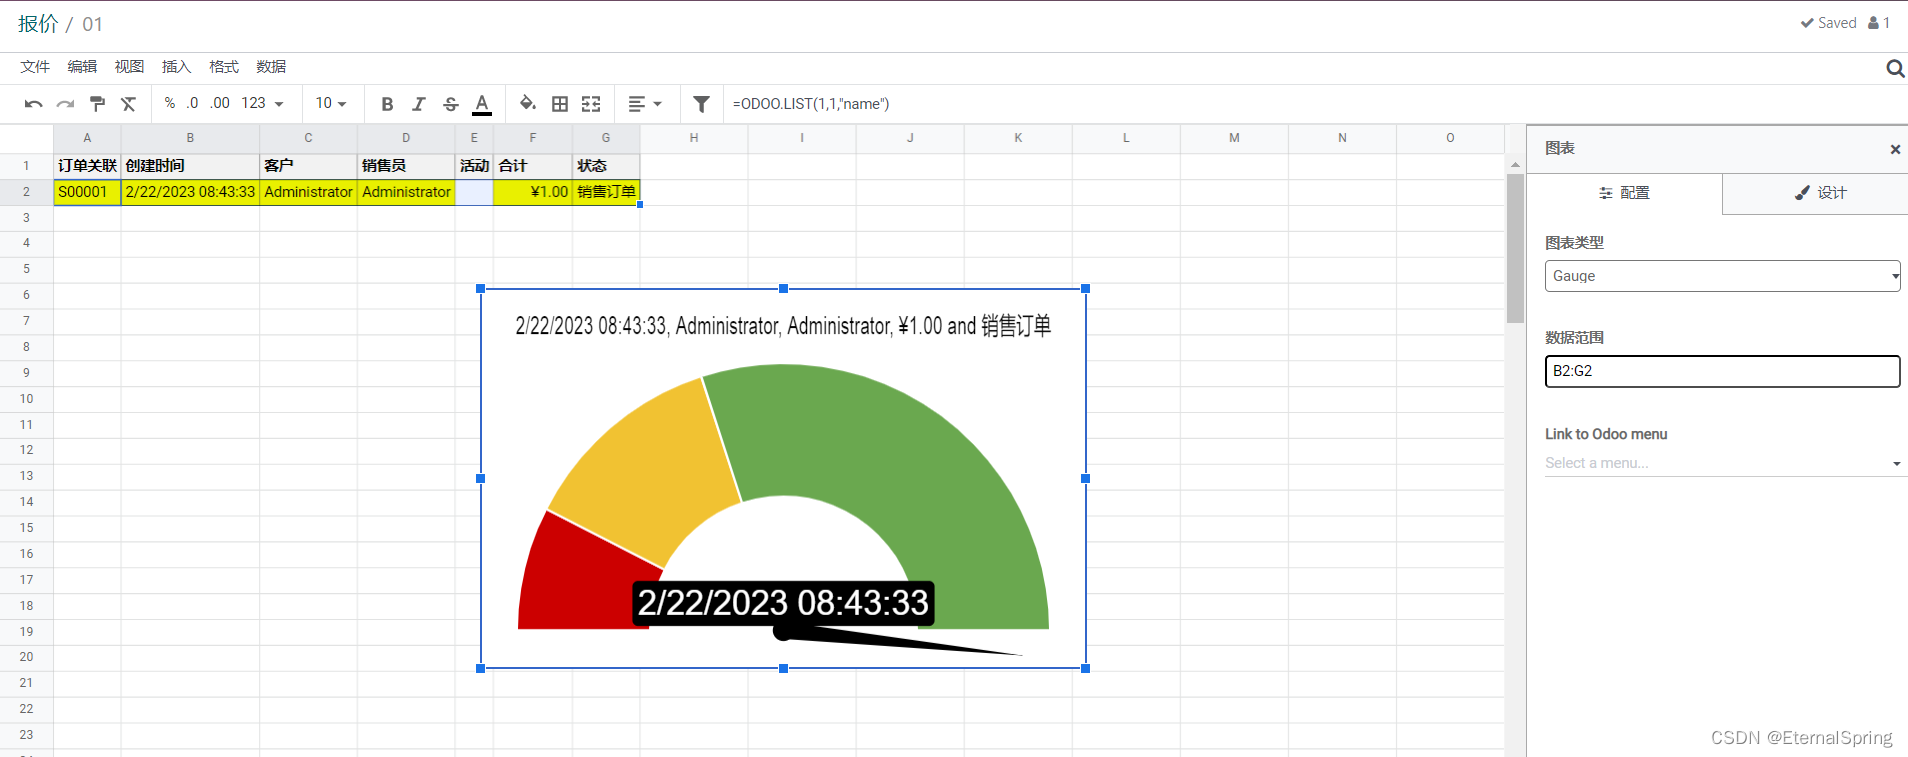Select row 2 header

pyautogui.click(x=26, y=192)
